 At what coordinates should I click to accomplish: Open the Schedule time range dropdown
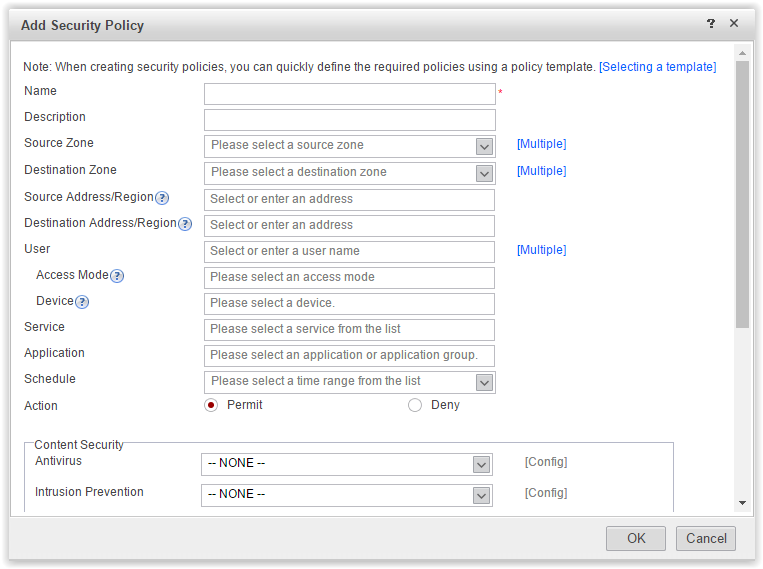point(484,382)
